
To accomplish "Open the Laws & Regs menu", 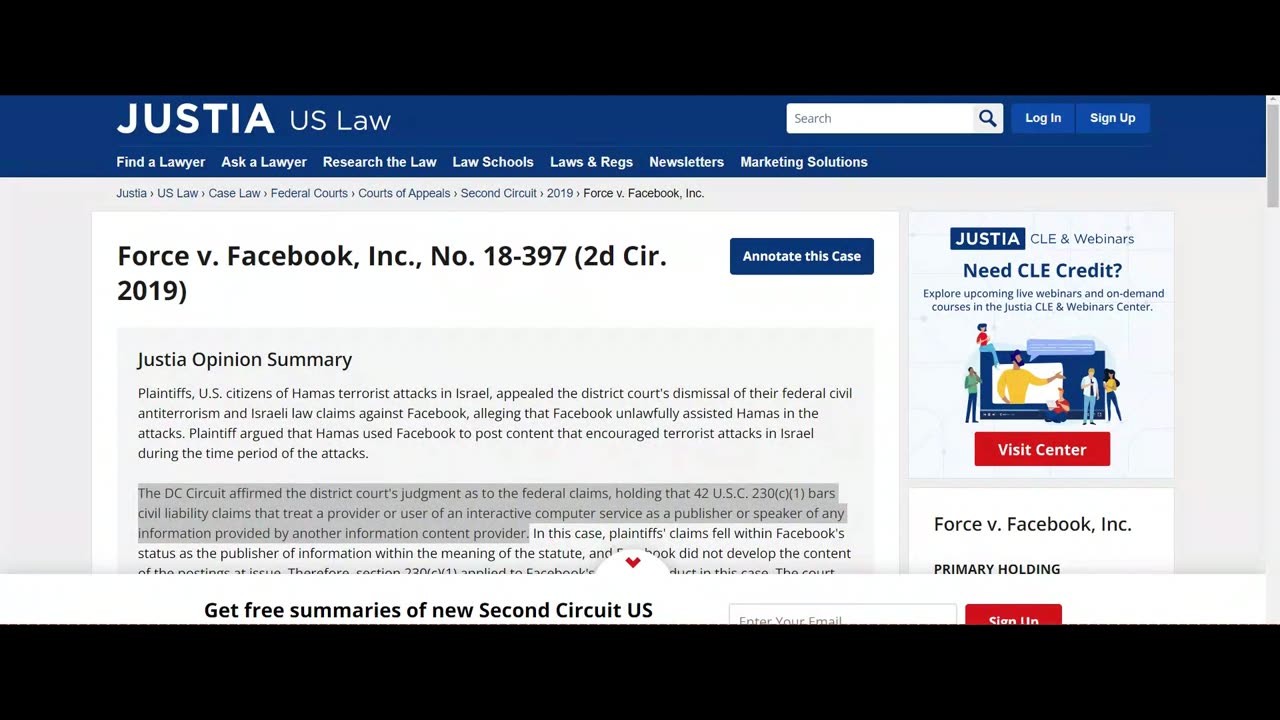I will pos(591,162).
